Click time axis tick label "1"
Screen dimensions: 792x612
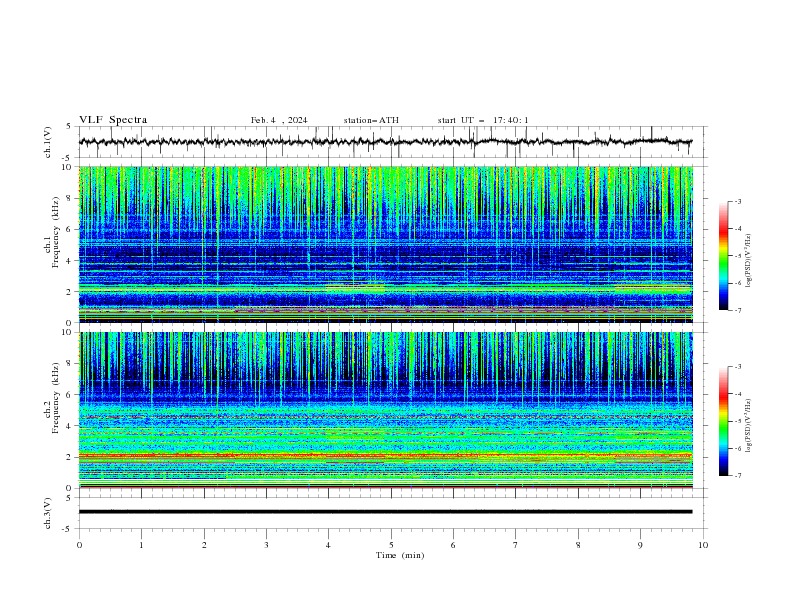click(141, 545)
